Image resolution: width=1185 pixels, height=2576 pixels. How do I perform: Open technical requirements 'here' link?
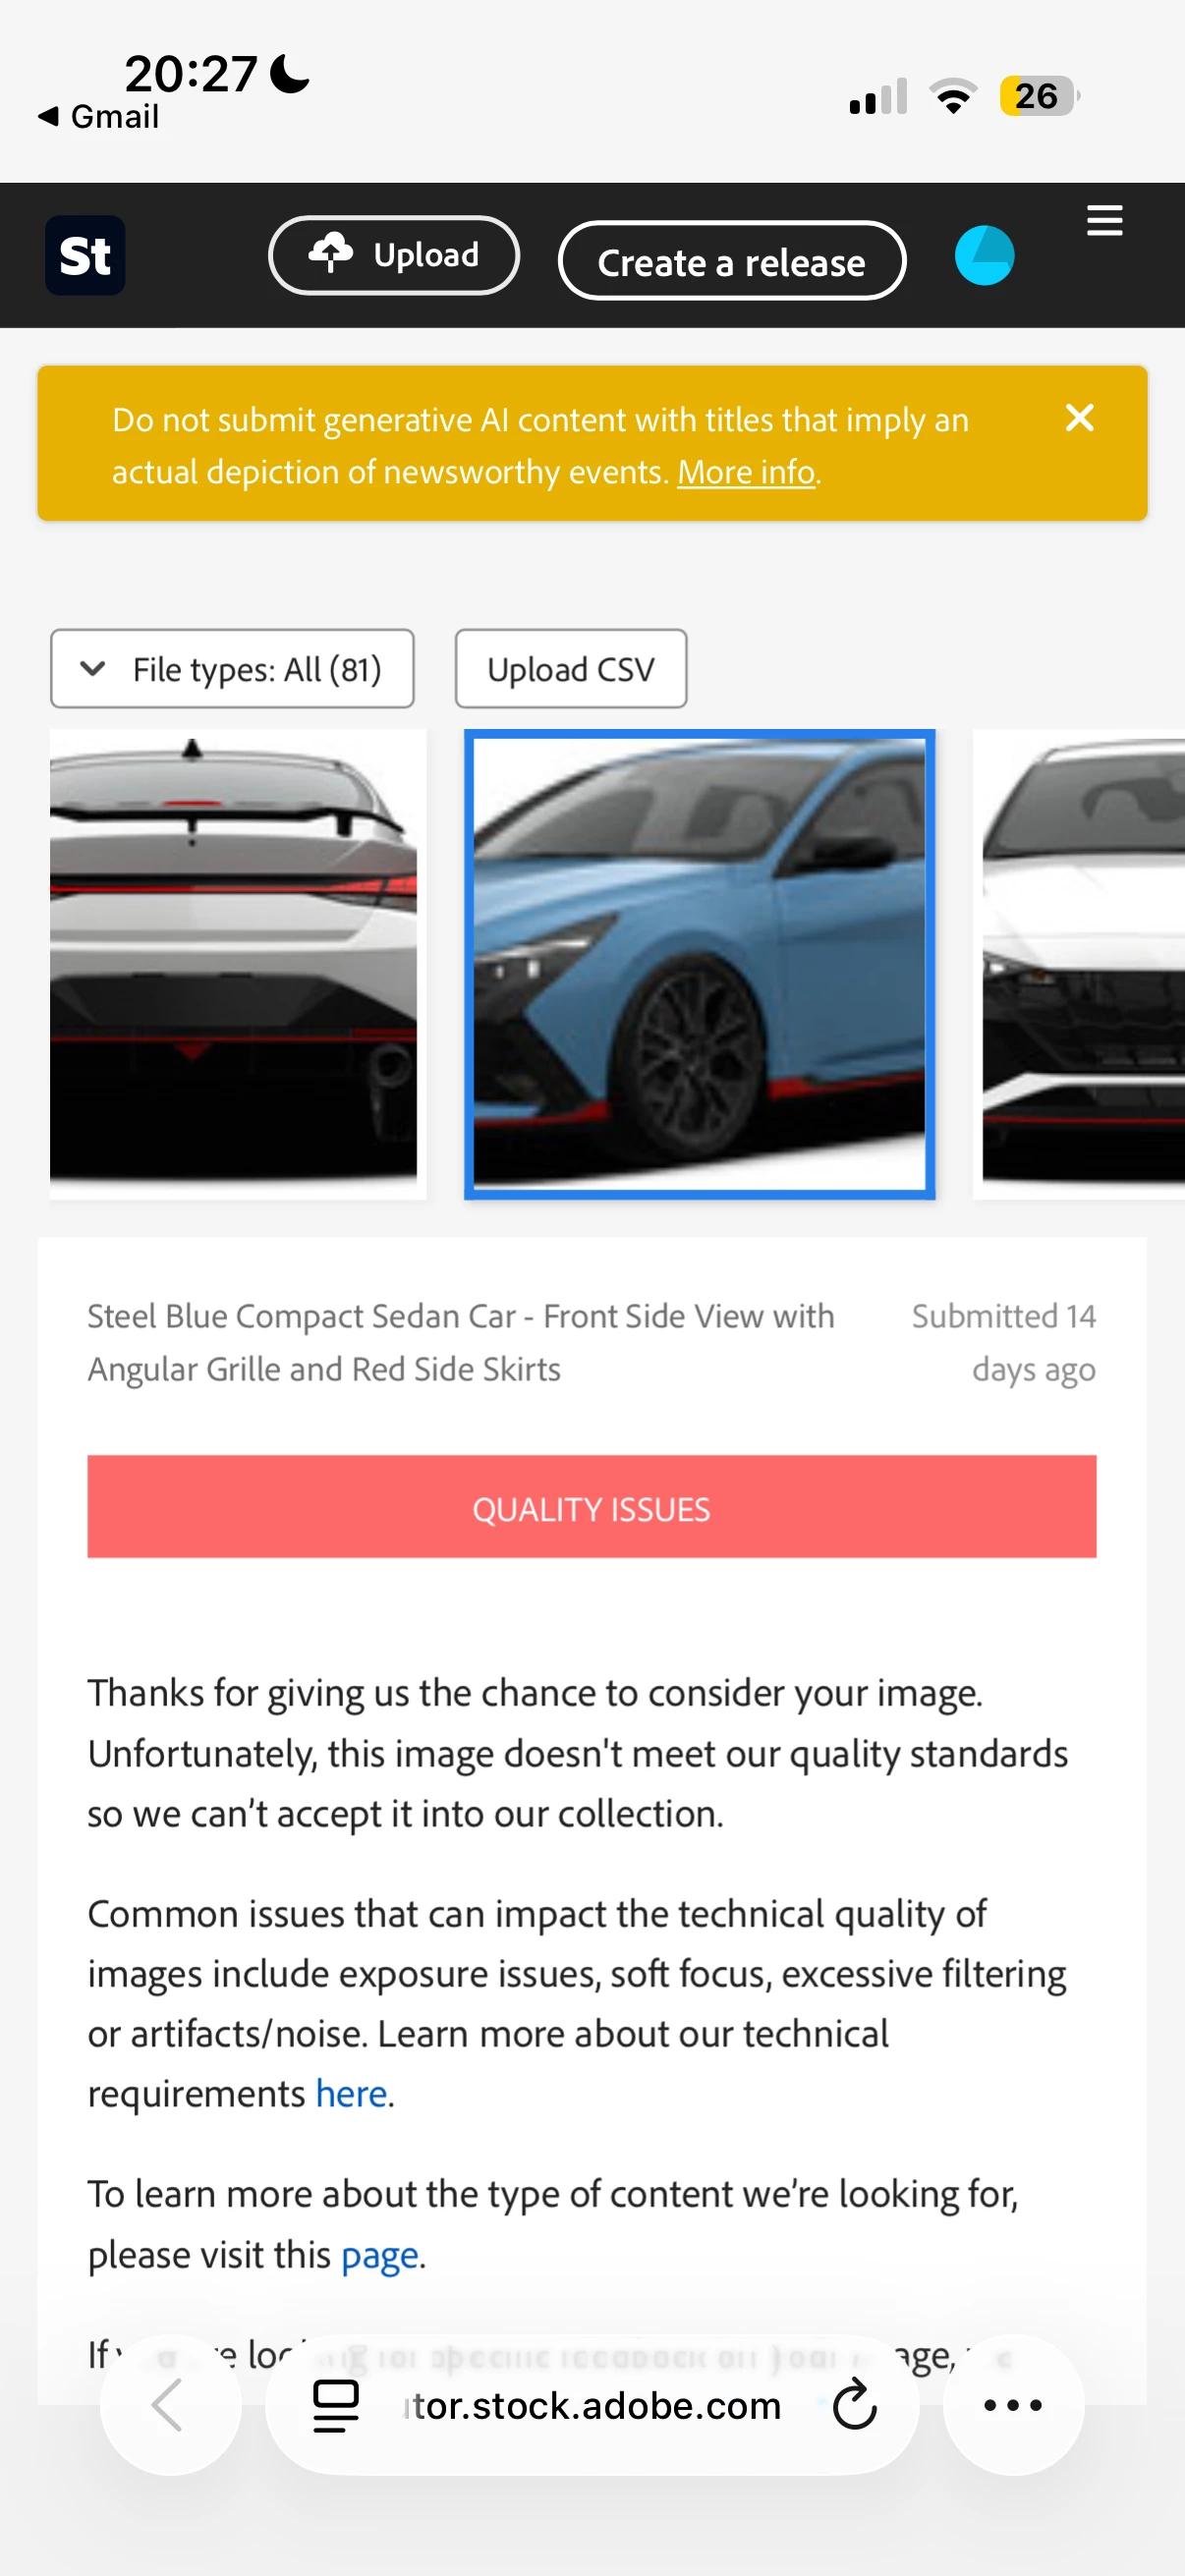click(351, 2093)
